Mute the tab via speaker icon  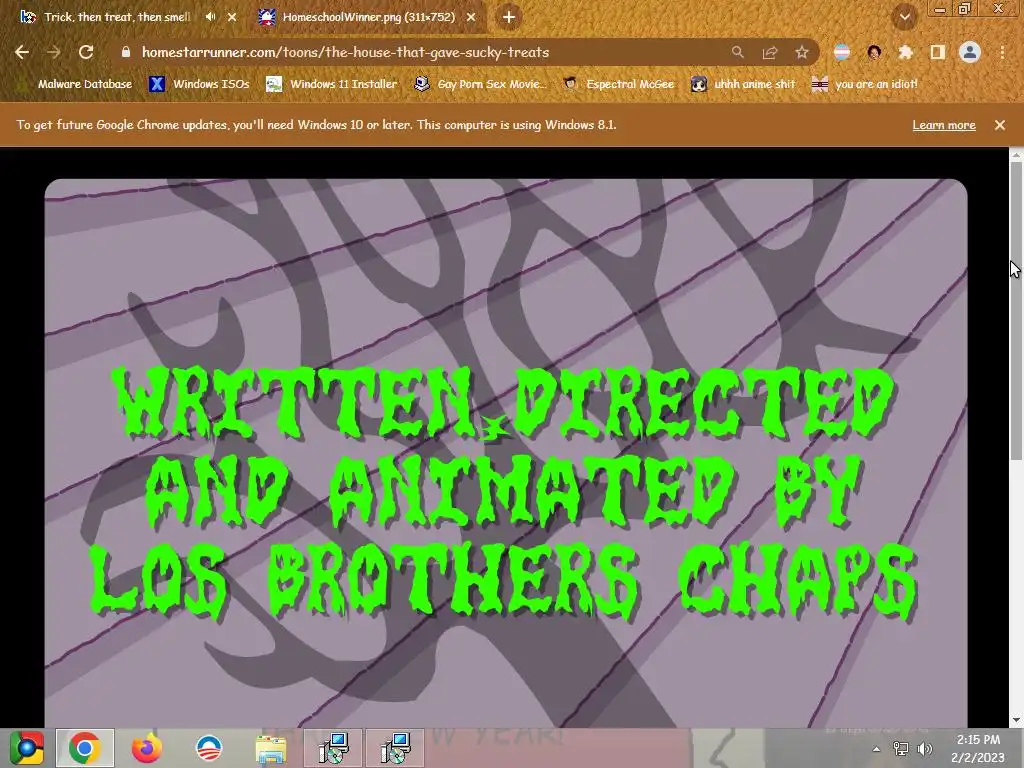210,17
